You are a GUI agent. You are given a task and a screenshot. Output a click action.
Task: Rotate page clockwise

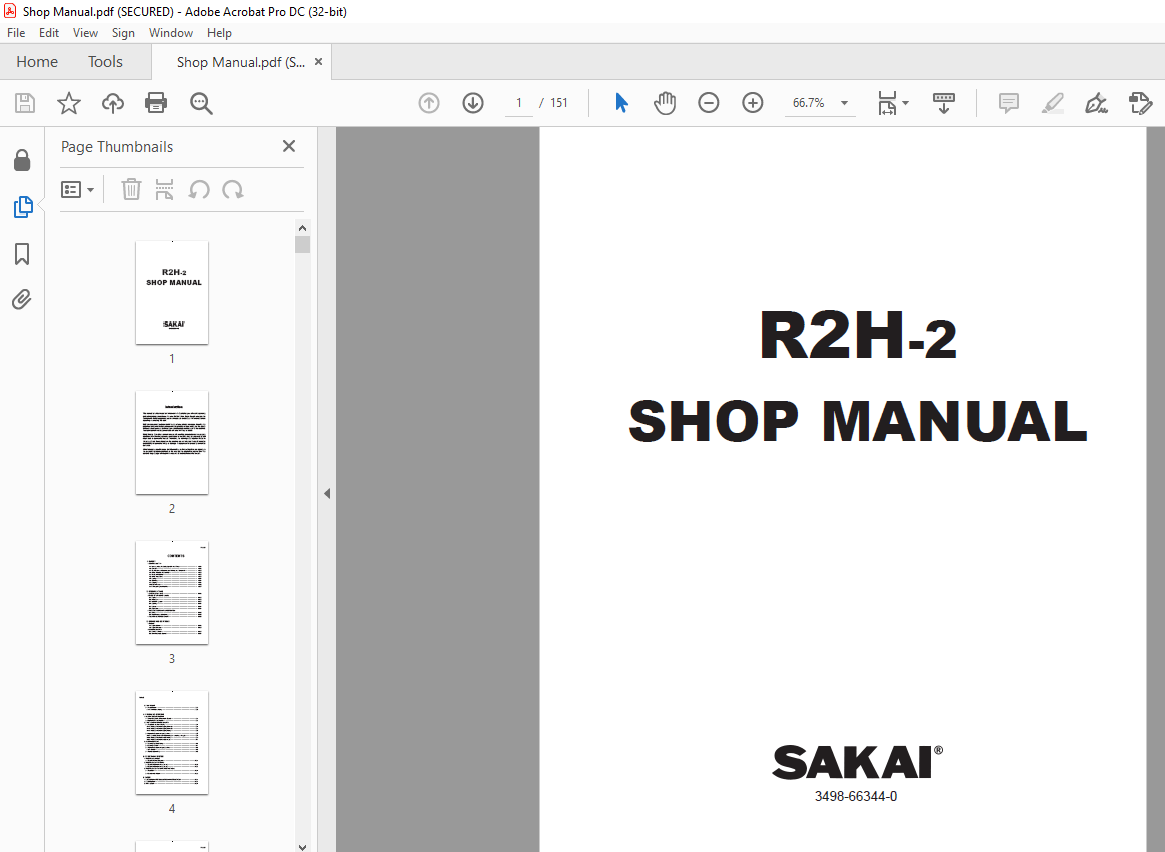pos(233,189)
